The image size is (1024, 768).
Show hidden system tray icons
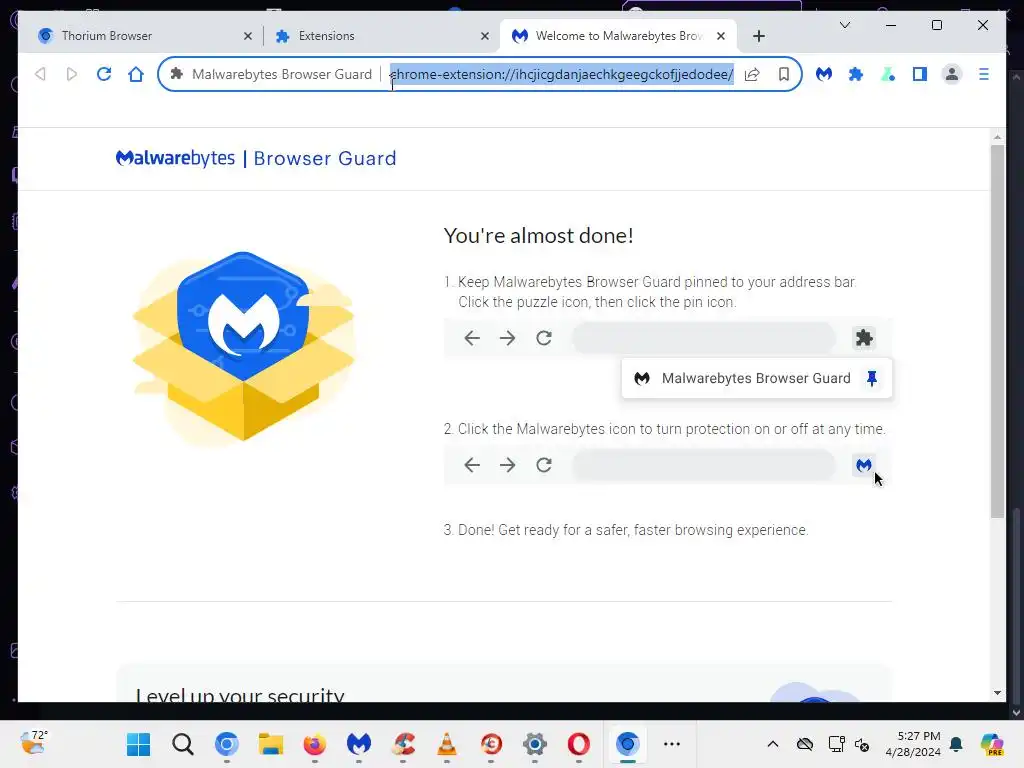pyautogui.click(x=773, y=744)
